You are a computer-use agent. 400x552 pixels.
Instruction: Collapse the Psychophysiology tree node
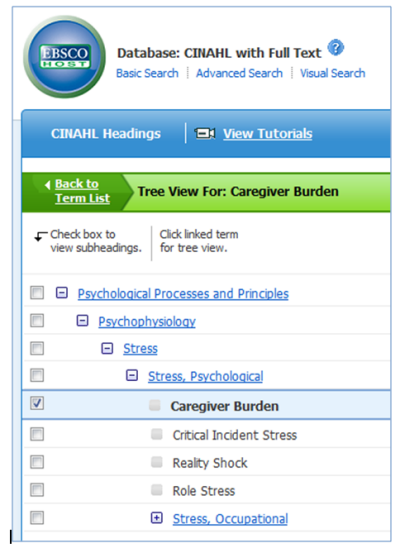point(82,320)
